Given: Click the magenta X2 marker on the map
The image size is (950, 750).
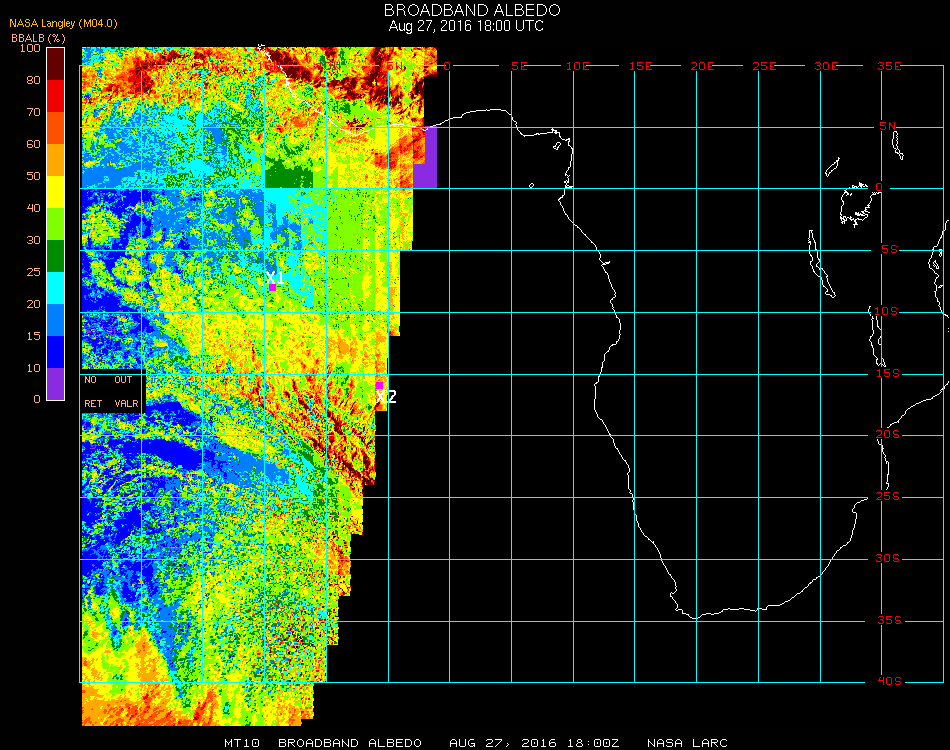Looking at the screenshot, I should (x=379, y=385).
